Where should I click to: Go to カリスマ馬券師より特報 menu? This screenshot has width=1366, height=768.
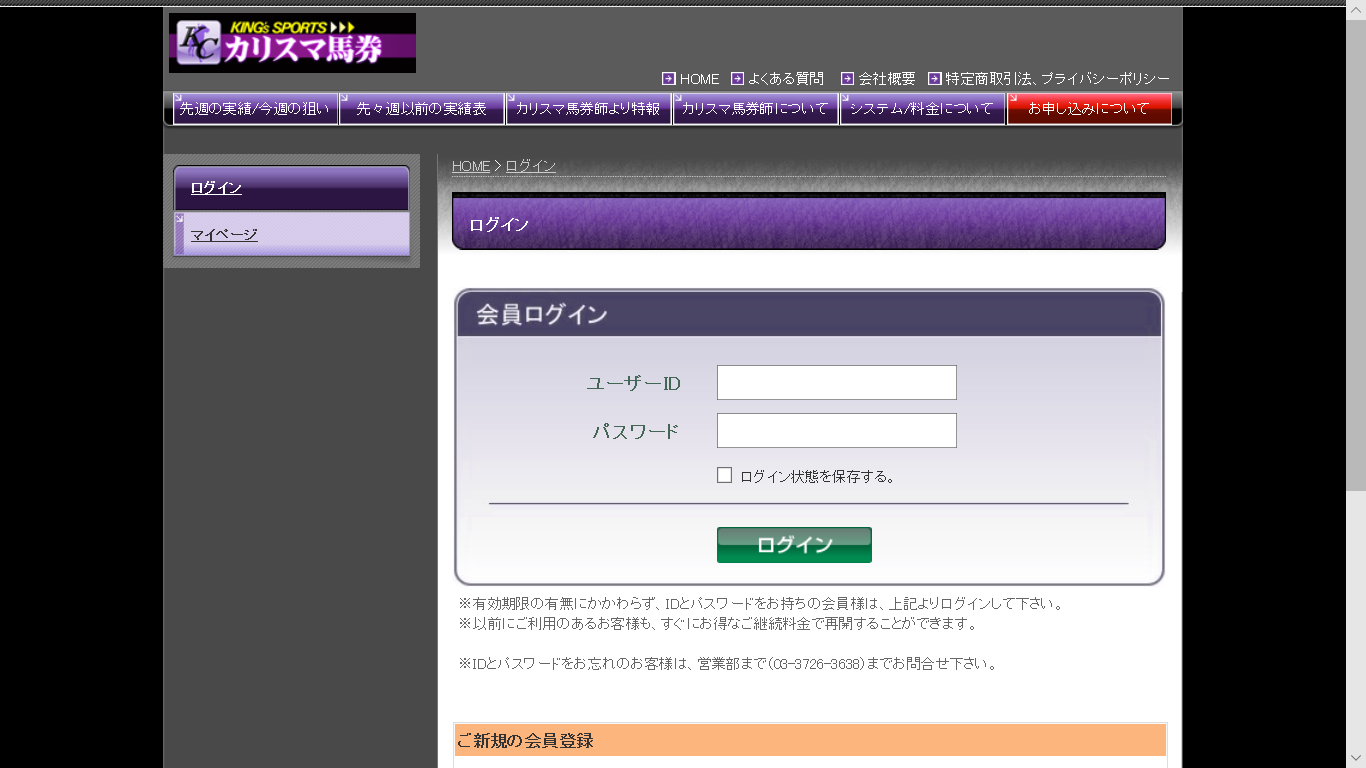pos(588,108)
